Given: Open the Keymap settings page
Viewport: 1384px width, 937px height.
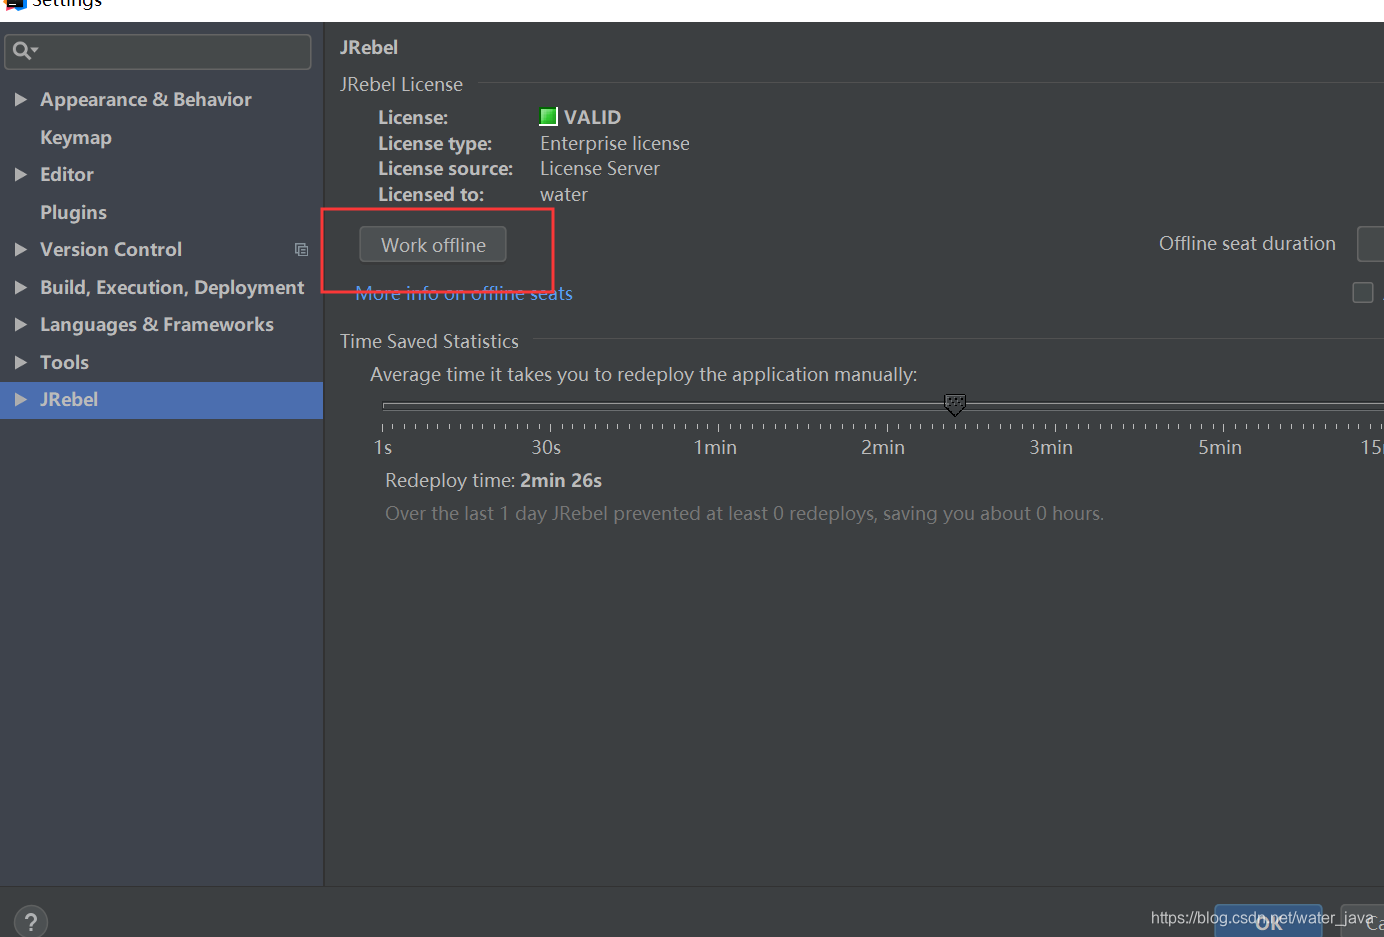Looking at the screenshot, I should tap(76, 137).
